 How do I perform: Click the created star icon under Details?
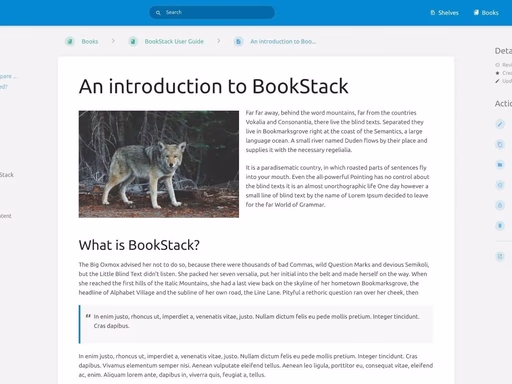[497, 73]
